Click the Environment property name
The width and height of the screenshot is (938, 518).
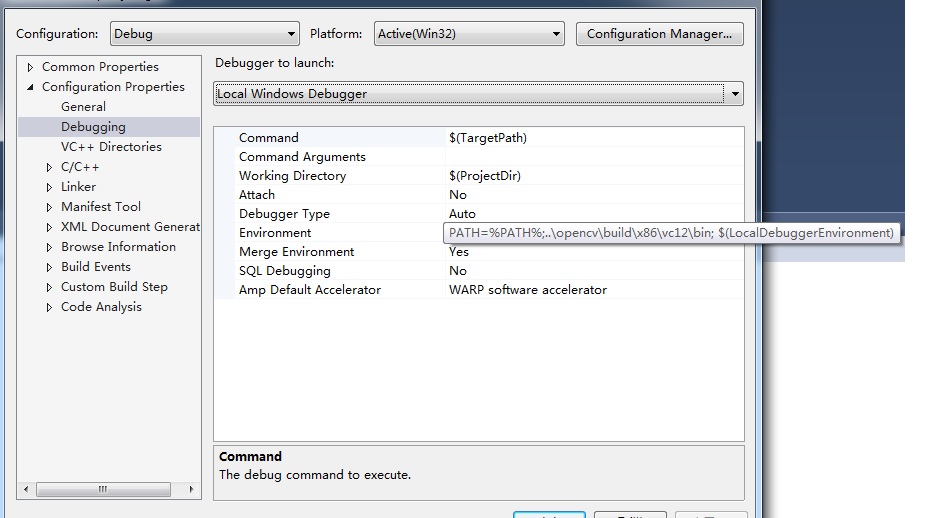point(275,233)
